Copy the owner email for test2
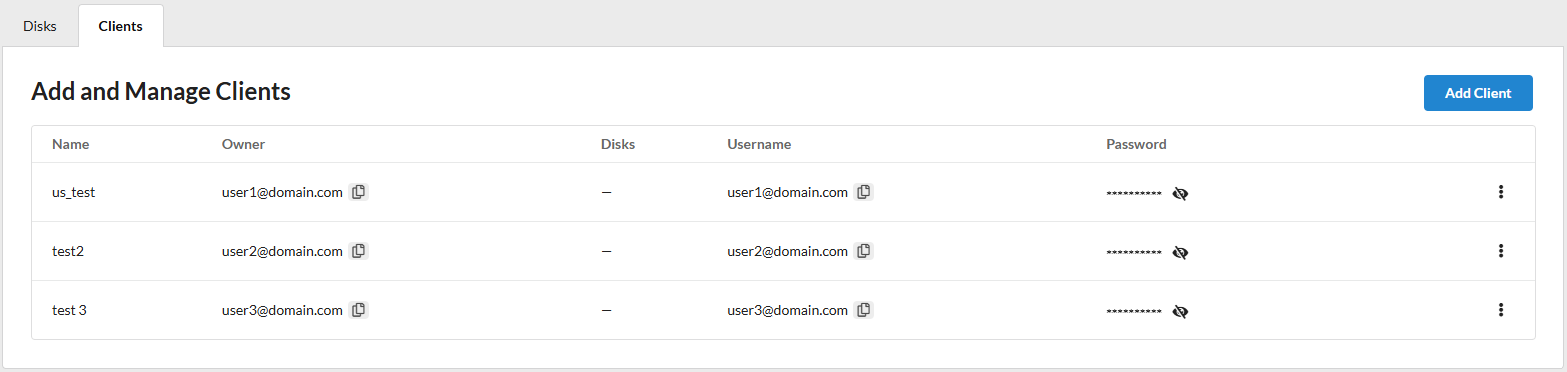 click(x=359, y=251)
